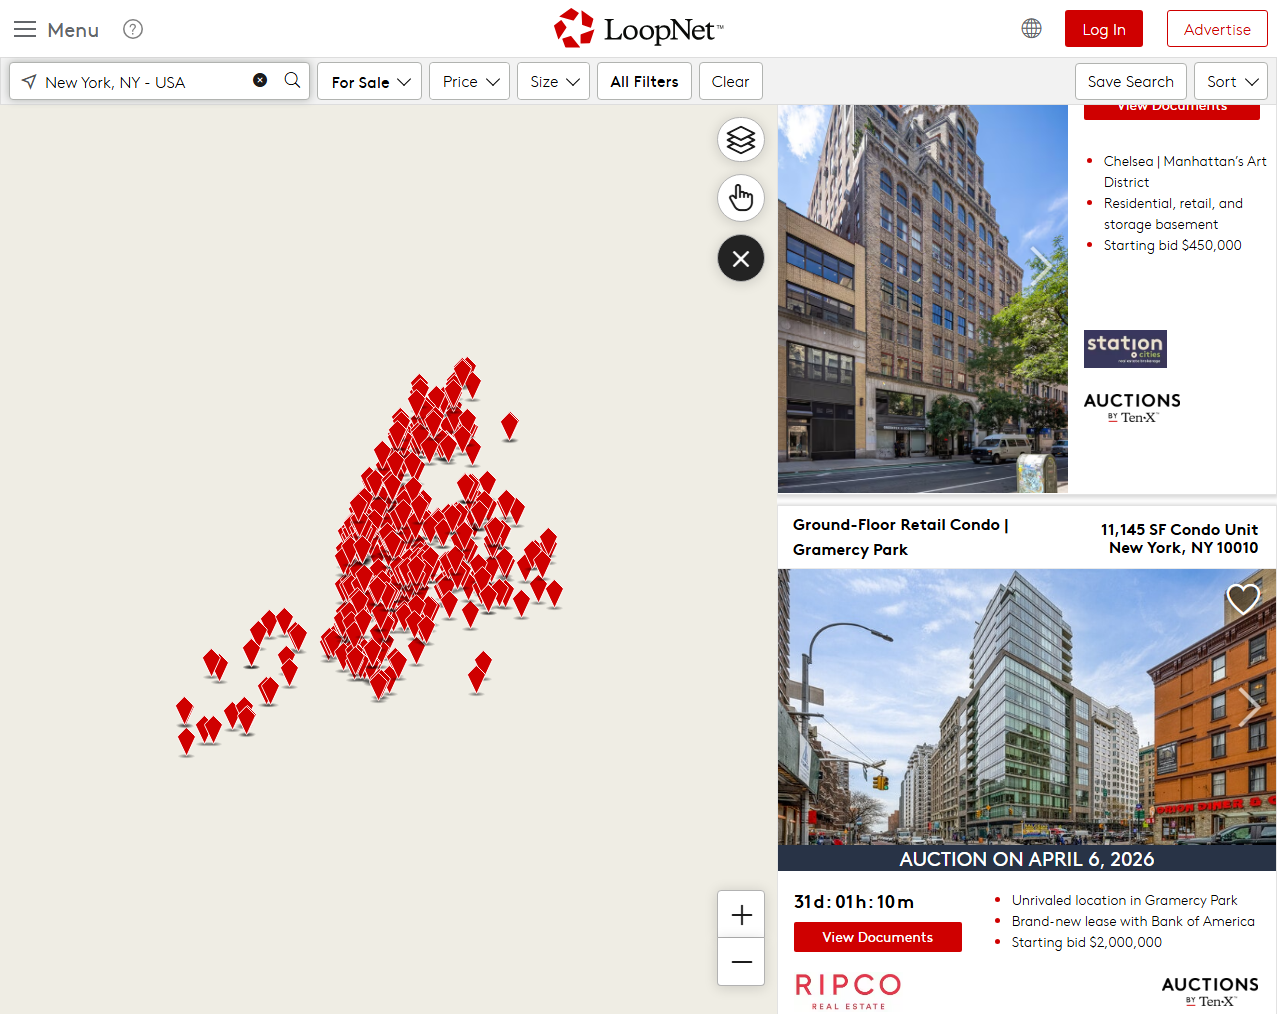Open the globe language selector
The image size is (1277, 1014).
1031,29
